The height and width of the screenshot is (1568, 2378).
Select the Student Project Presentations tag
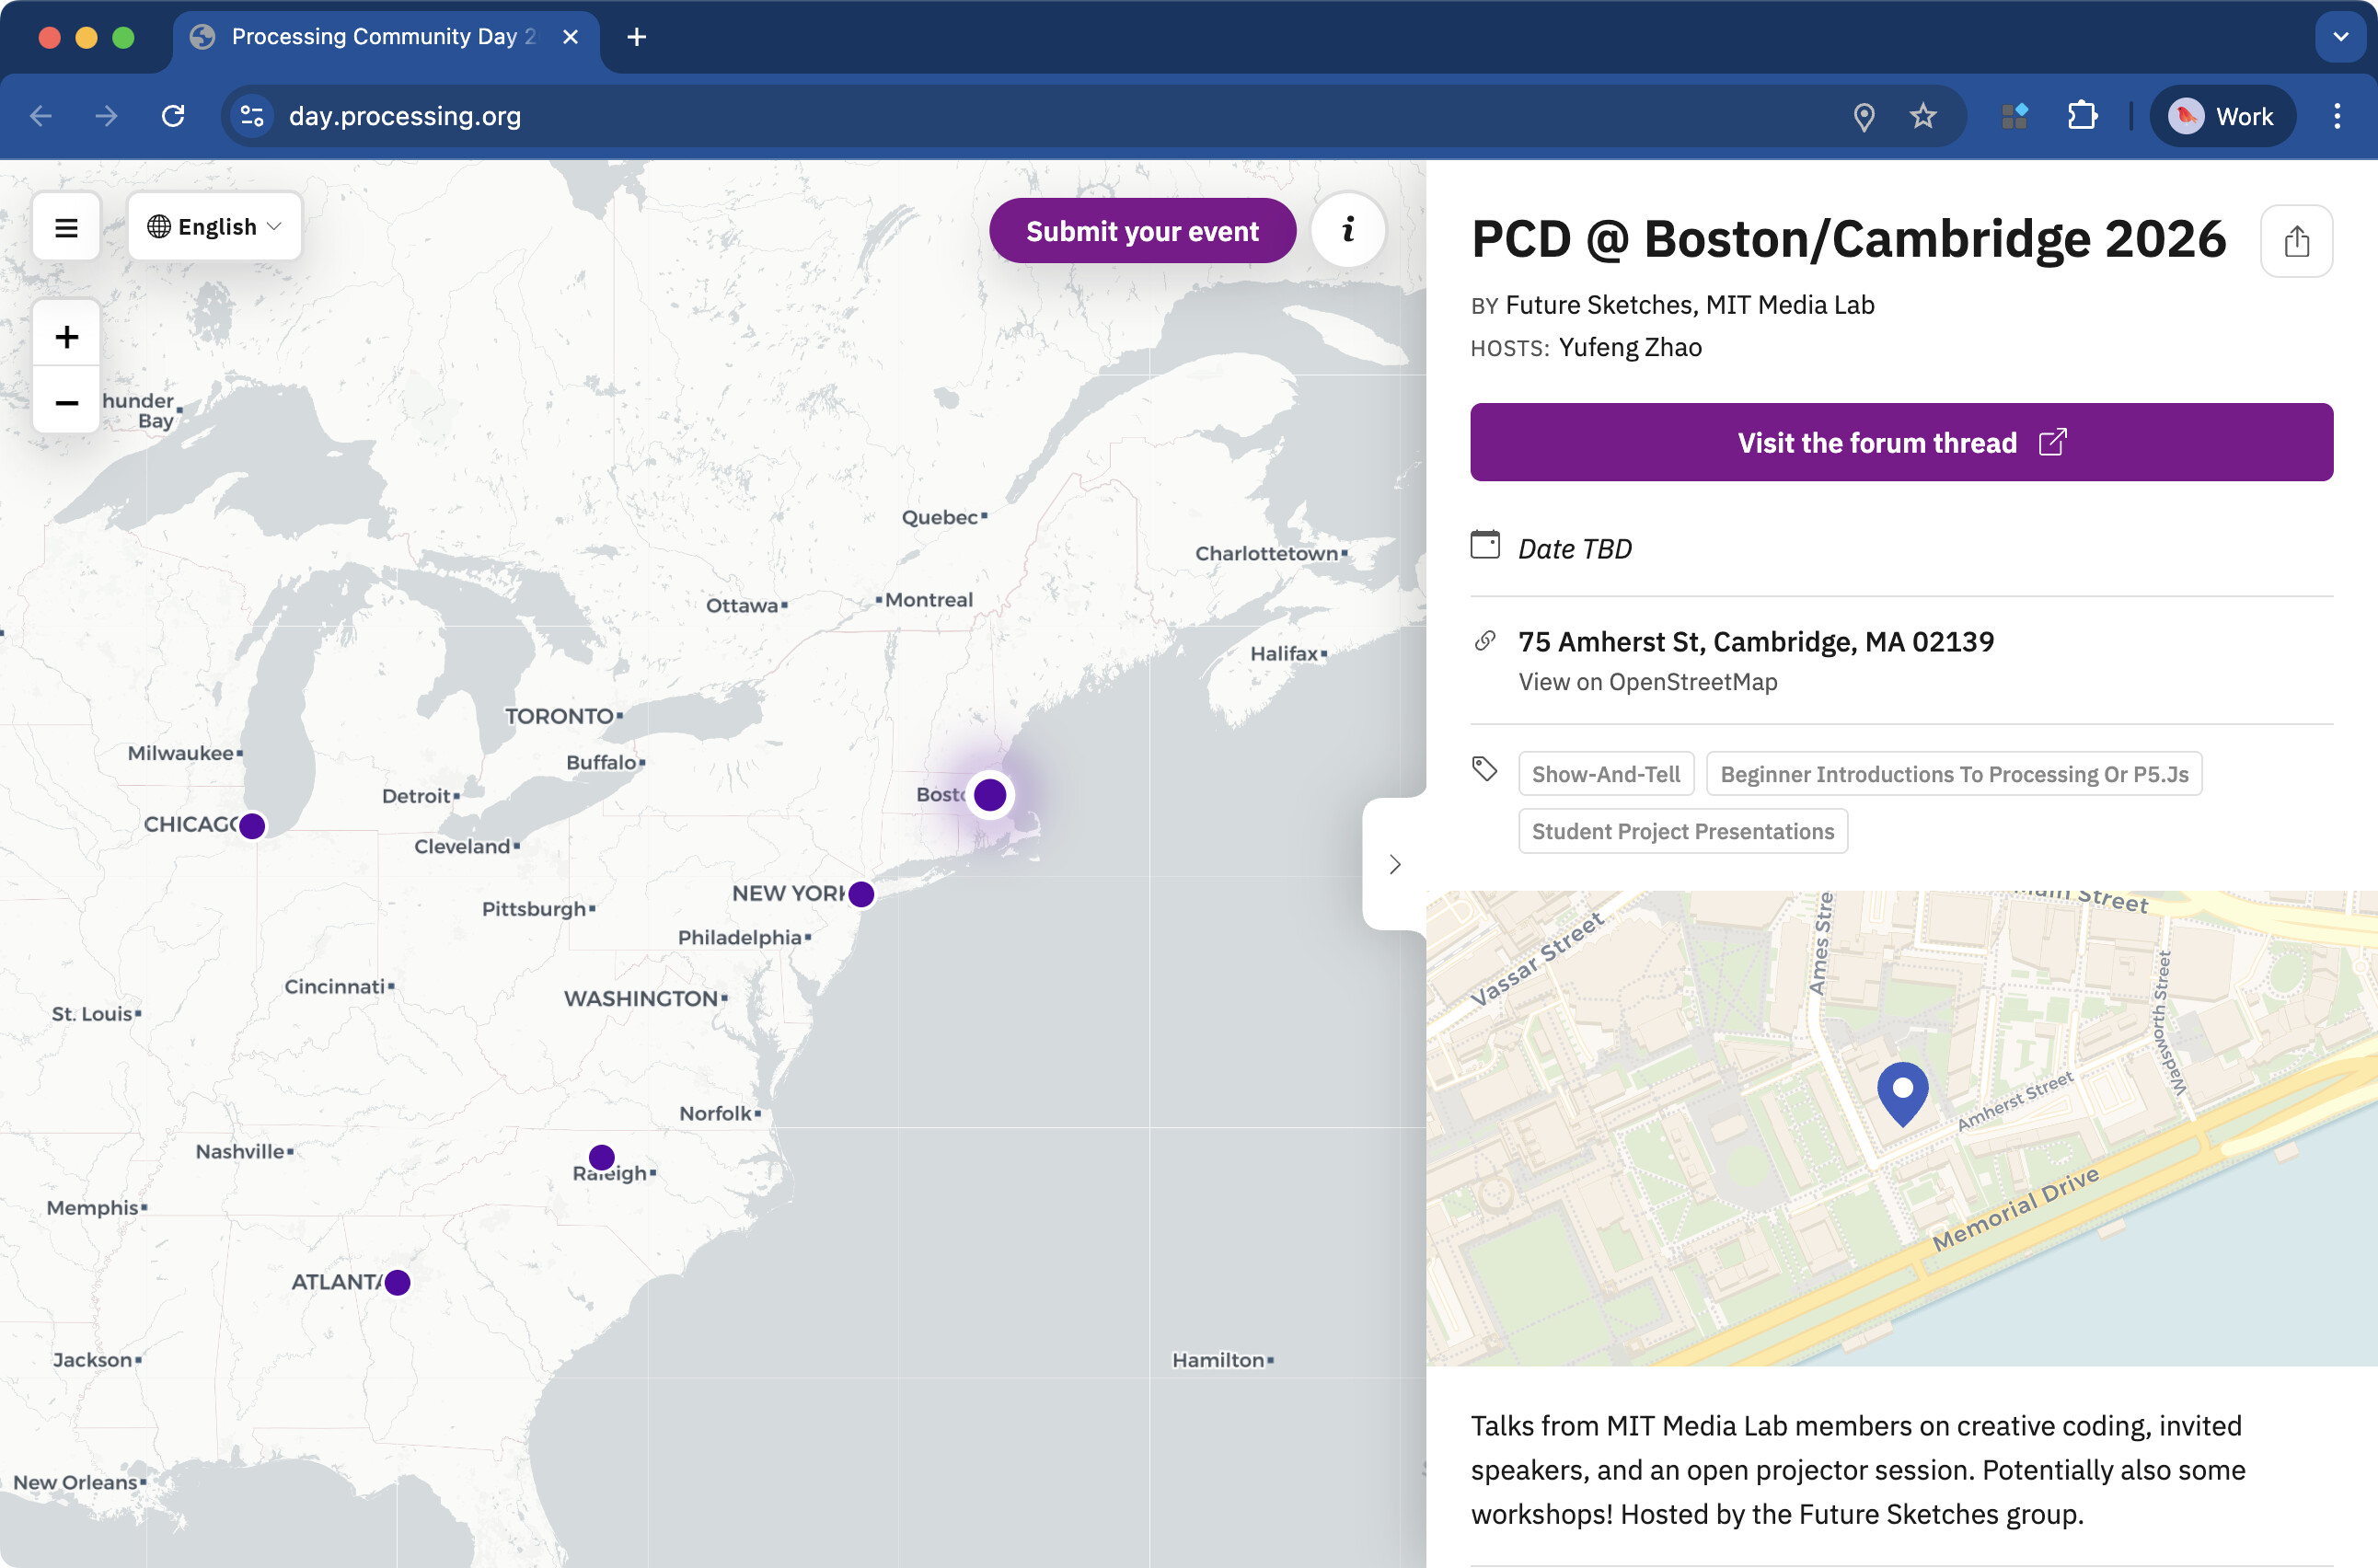point(1683,831)
